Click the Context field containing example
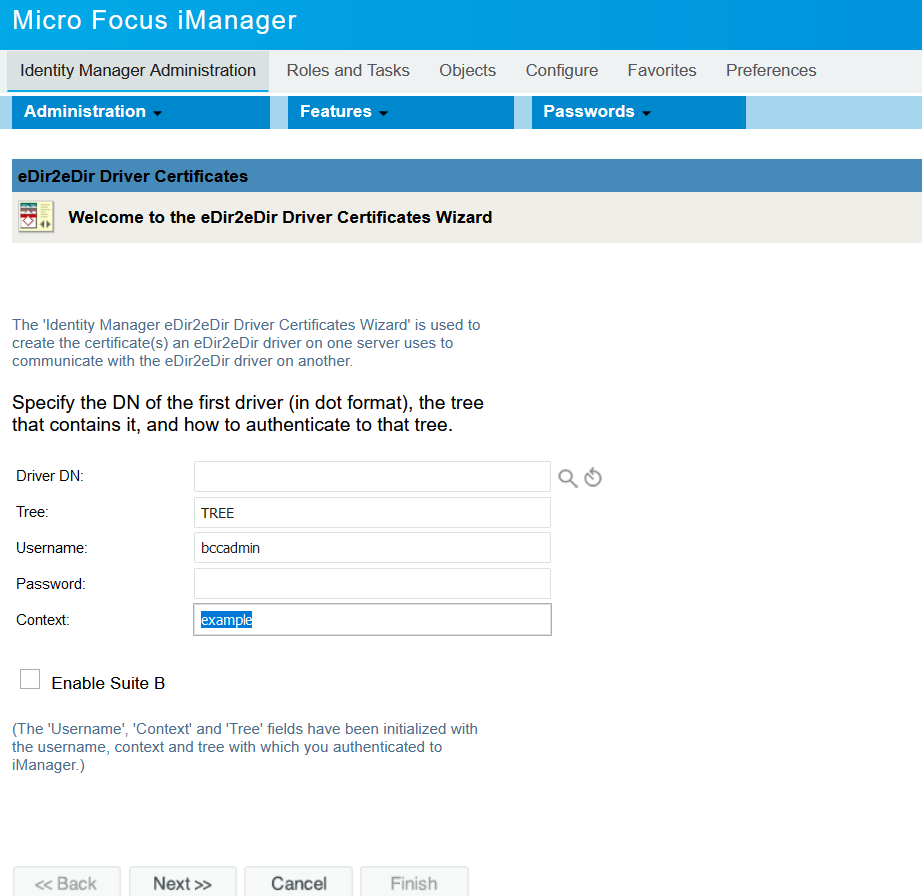Viewport: 922px width, 896px height. 372,620
